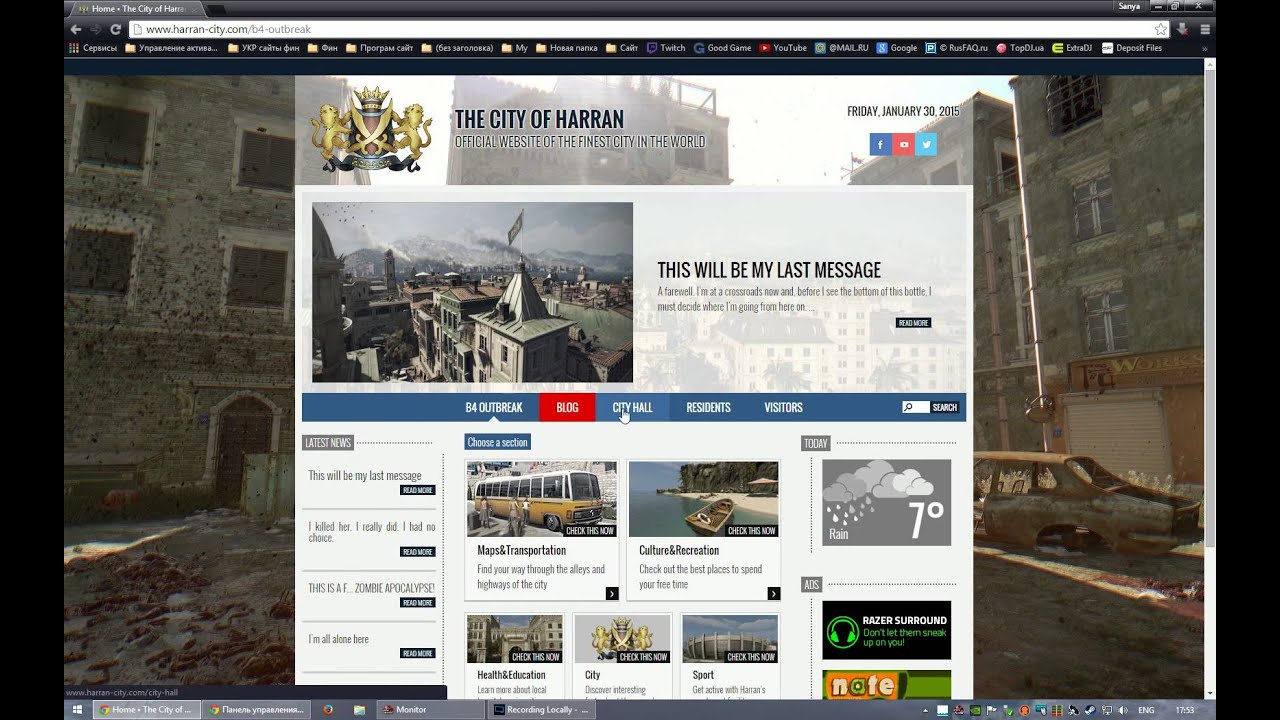1280x720 pixels.
Task: Bookmark this page with the star icon
Action: click(x=1160, y=29)
